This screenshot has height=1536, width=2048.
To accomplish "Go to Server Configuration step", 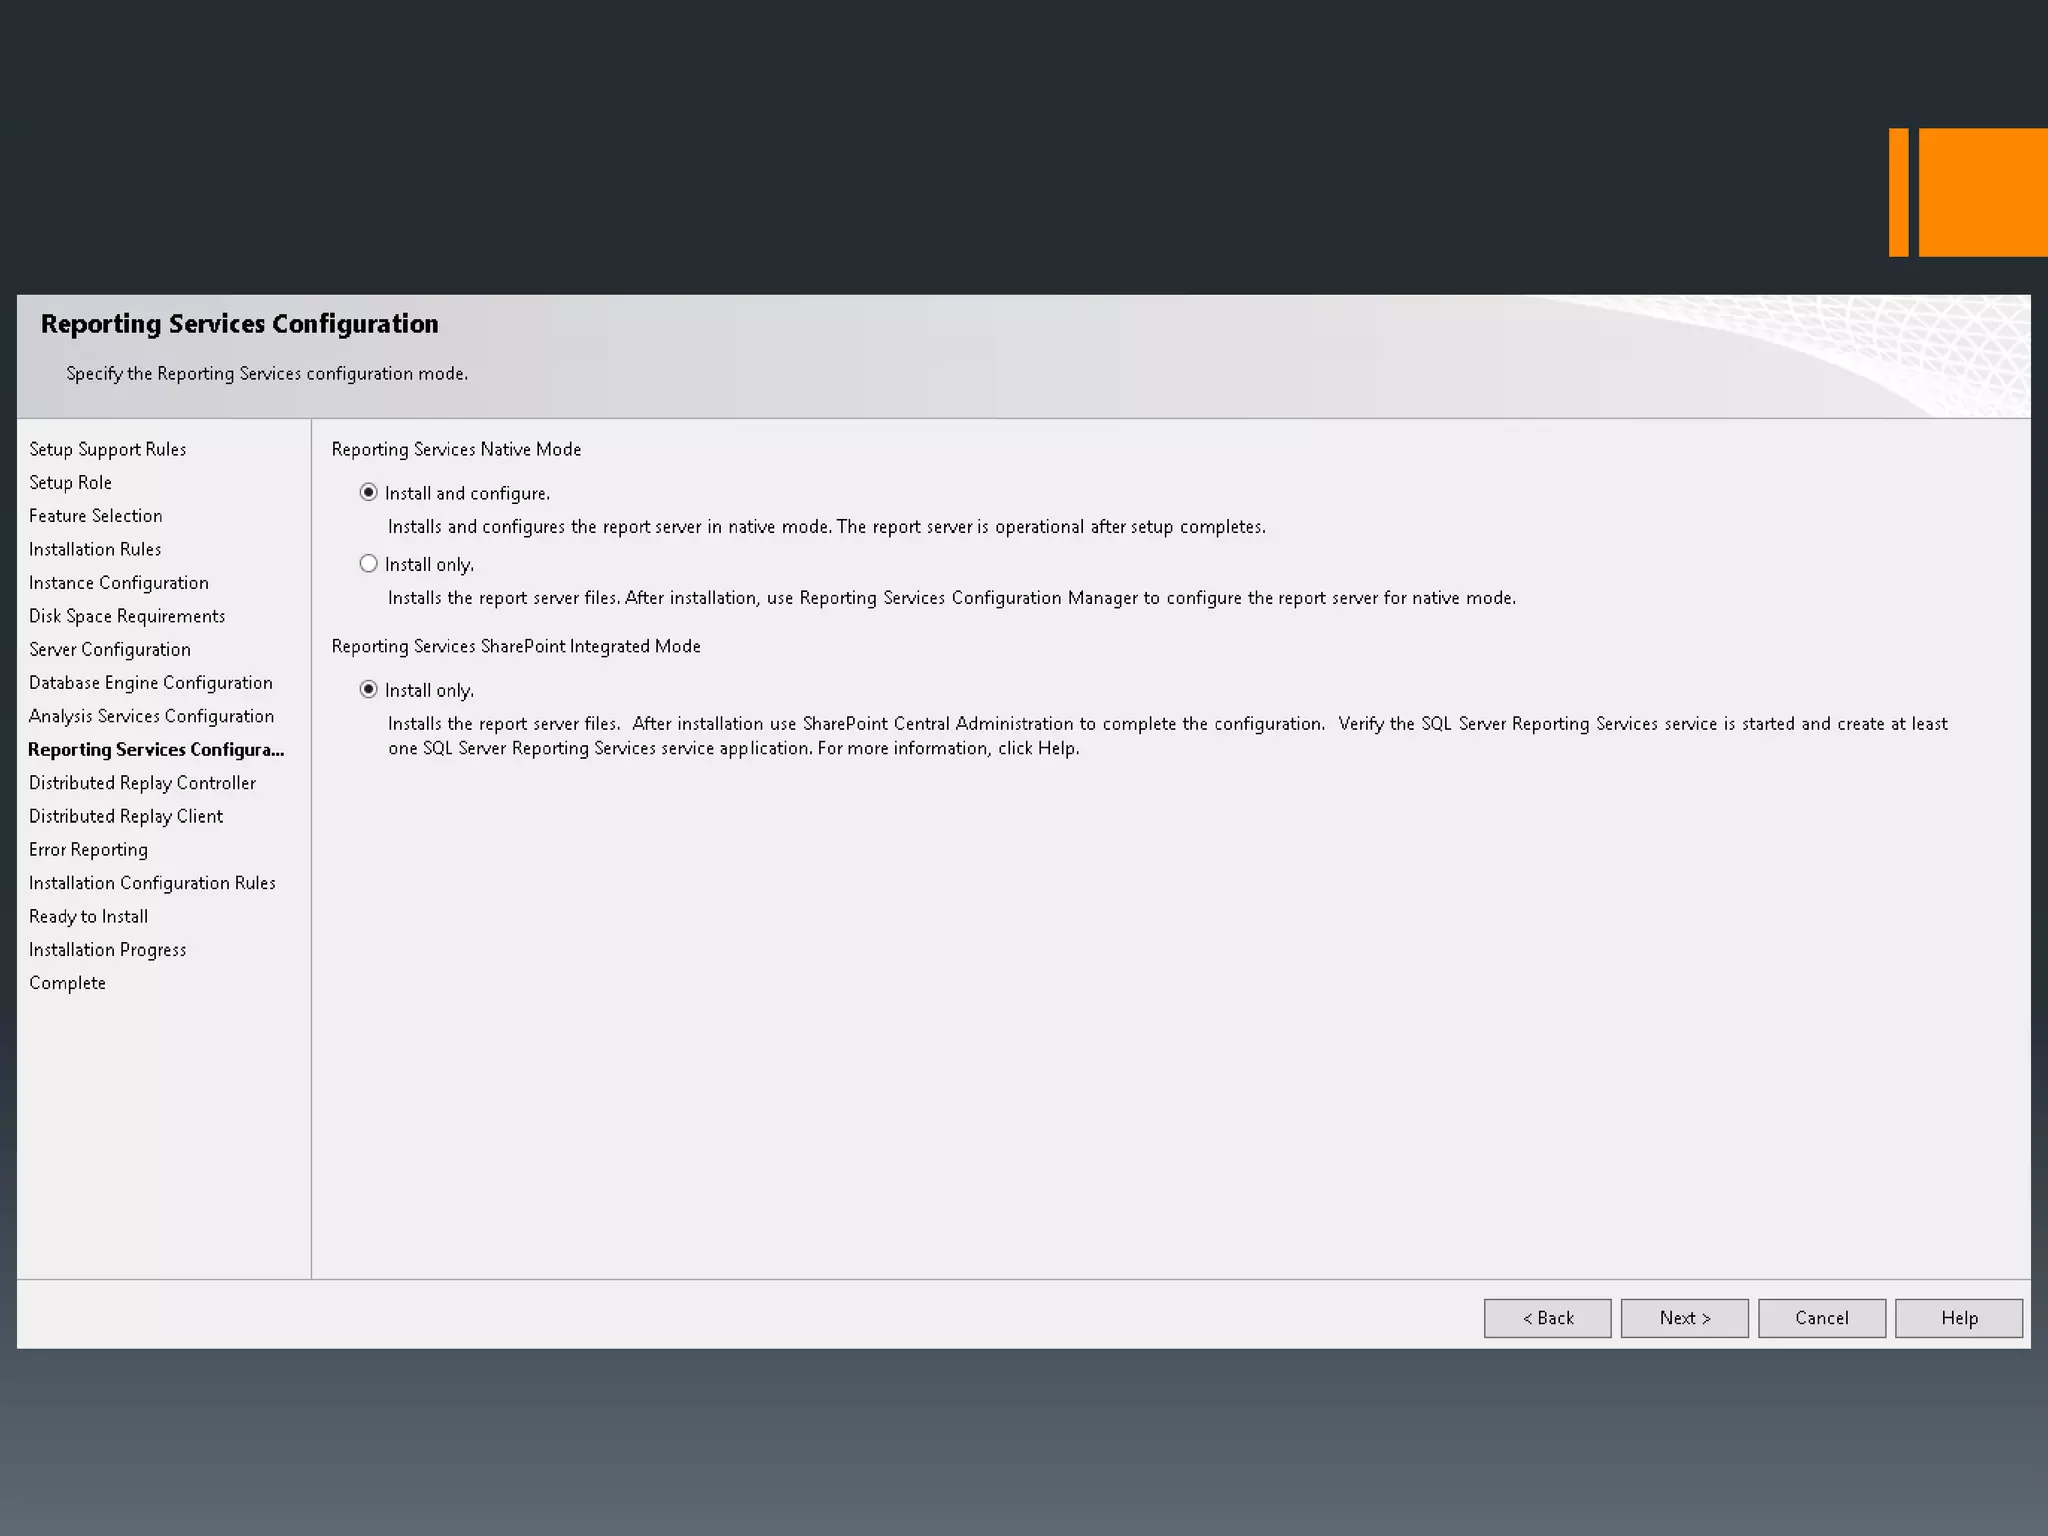I will tap(109, 649).
